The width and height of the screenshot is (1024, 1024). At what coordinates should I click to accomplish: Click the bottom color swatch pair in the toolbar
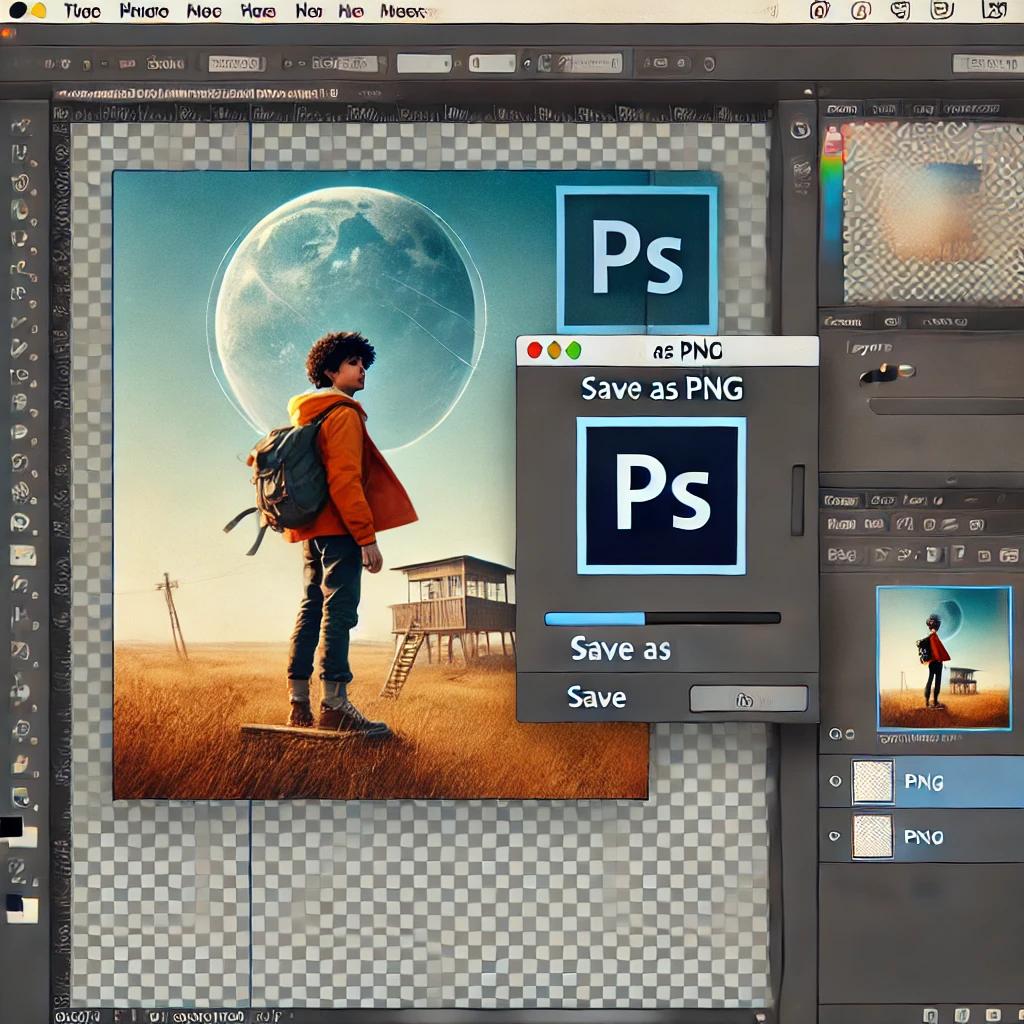coord(21,908)
